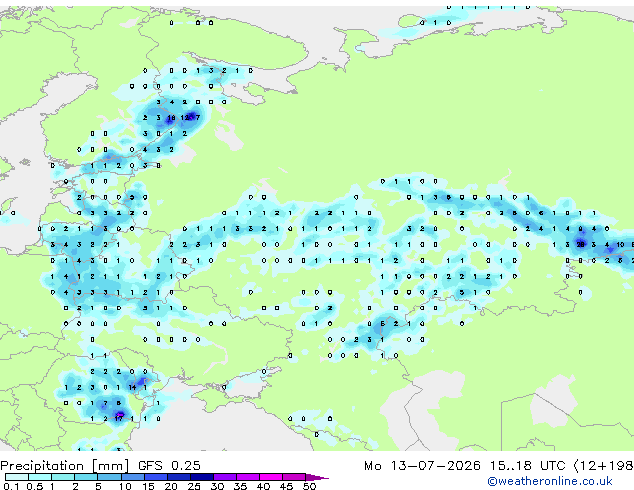Click the 'Precipitation [mm]' title label
634x490 pixels.
tap(65, 466)
